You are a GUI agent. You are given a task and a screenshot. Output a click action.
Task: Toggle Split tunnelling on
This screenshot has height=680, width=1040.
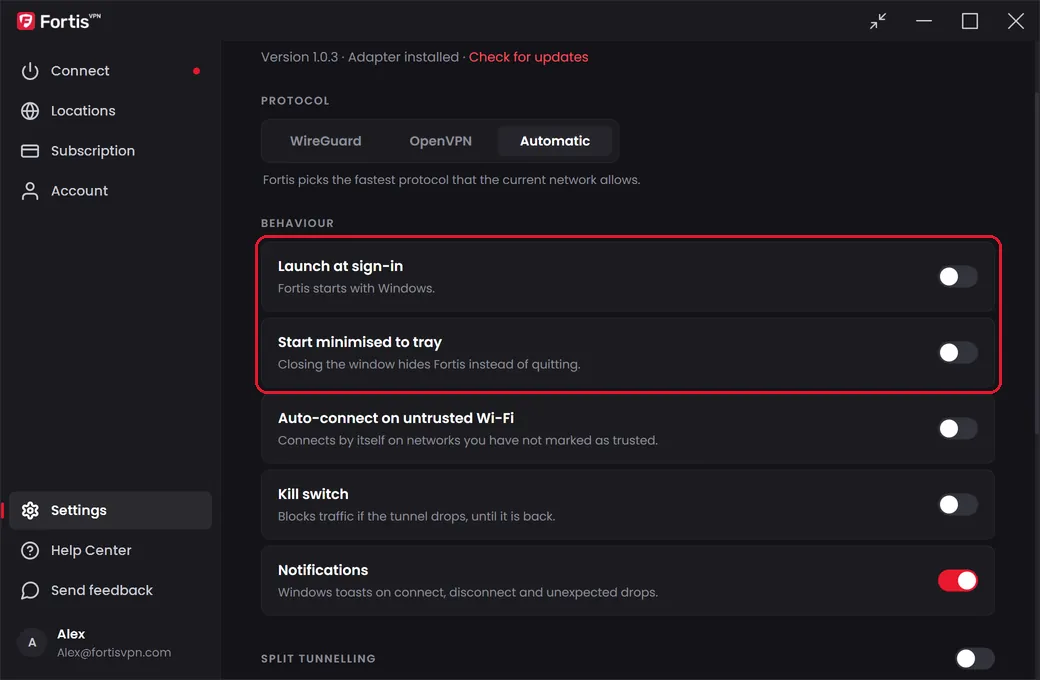974,658
